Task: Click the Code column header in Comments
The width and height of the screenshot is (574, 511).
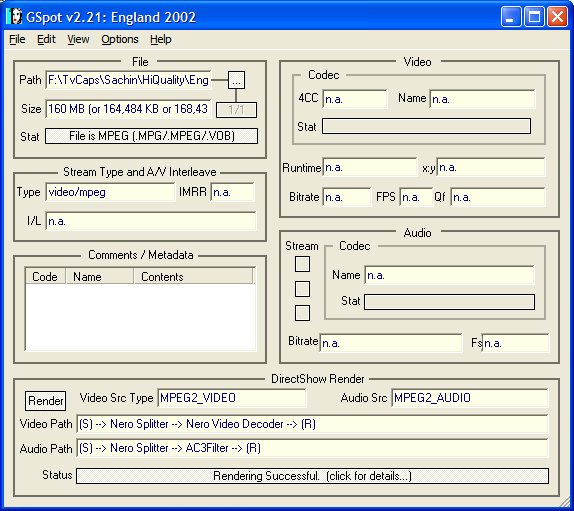Action: 45,276
